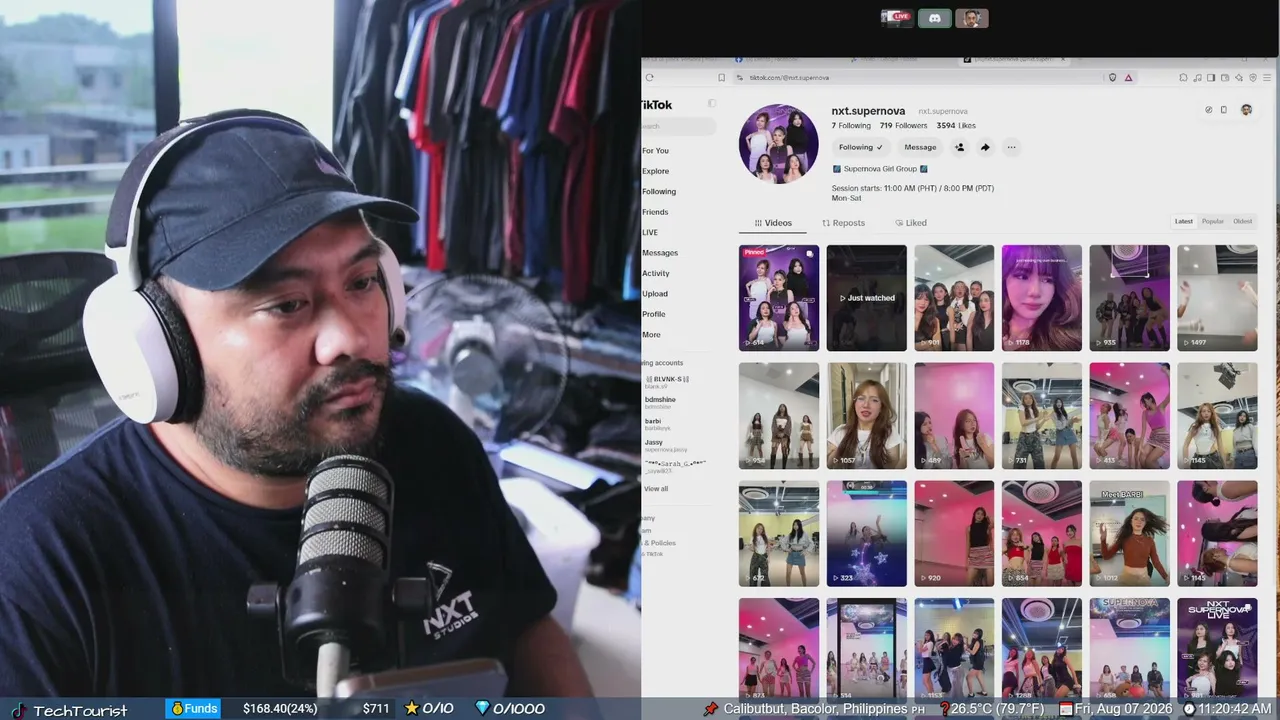Switch to the Reposts tab
The width and height of the screenshot is (1280, 720).
point(843,223)
